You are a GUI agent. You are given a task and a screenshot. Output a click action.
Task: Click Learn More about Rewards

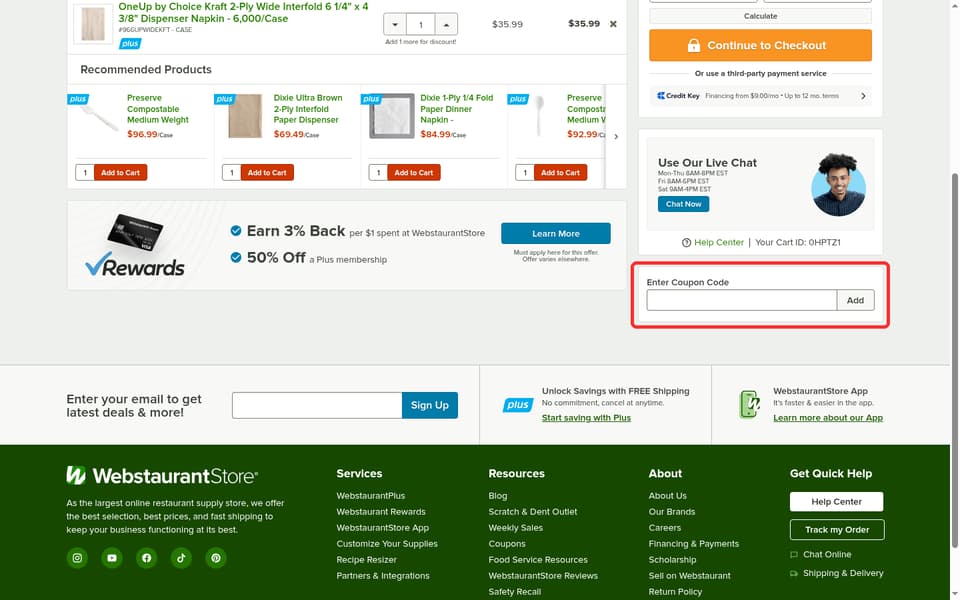coord(555,233)
